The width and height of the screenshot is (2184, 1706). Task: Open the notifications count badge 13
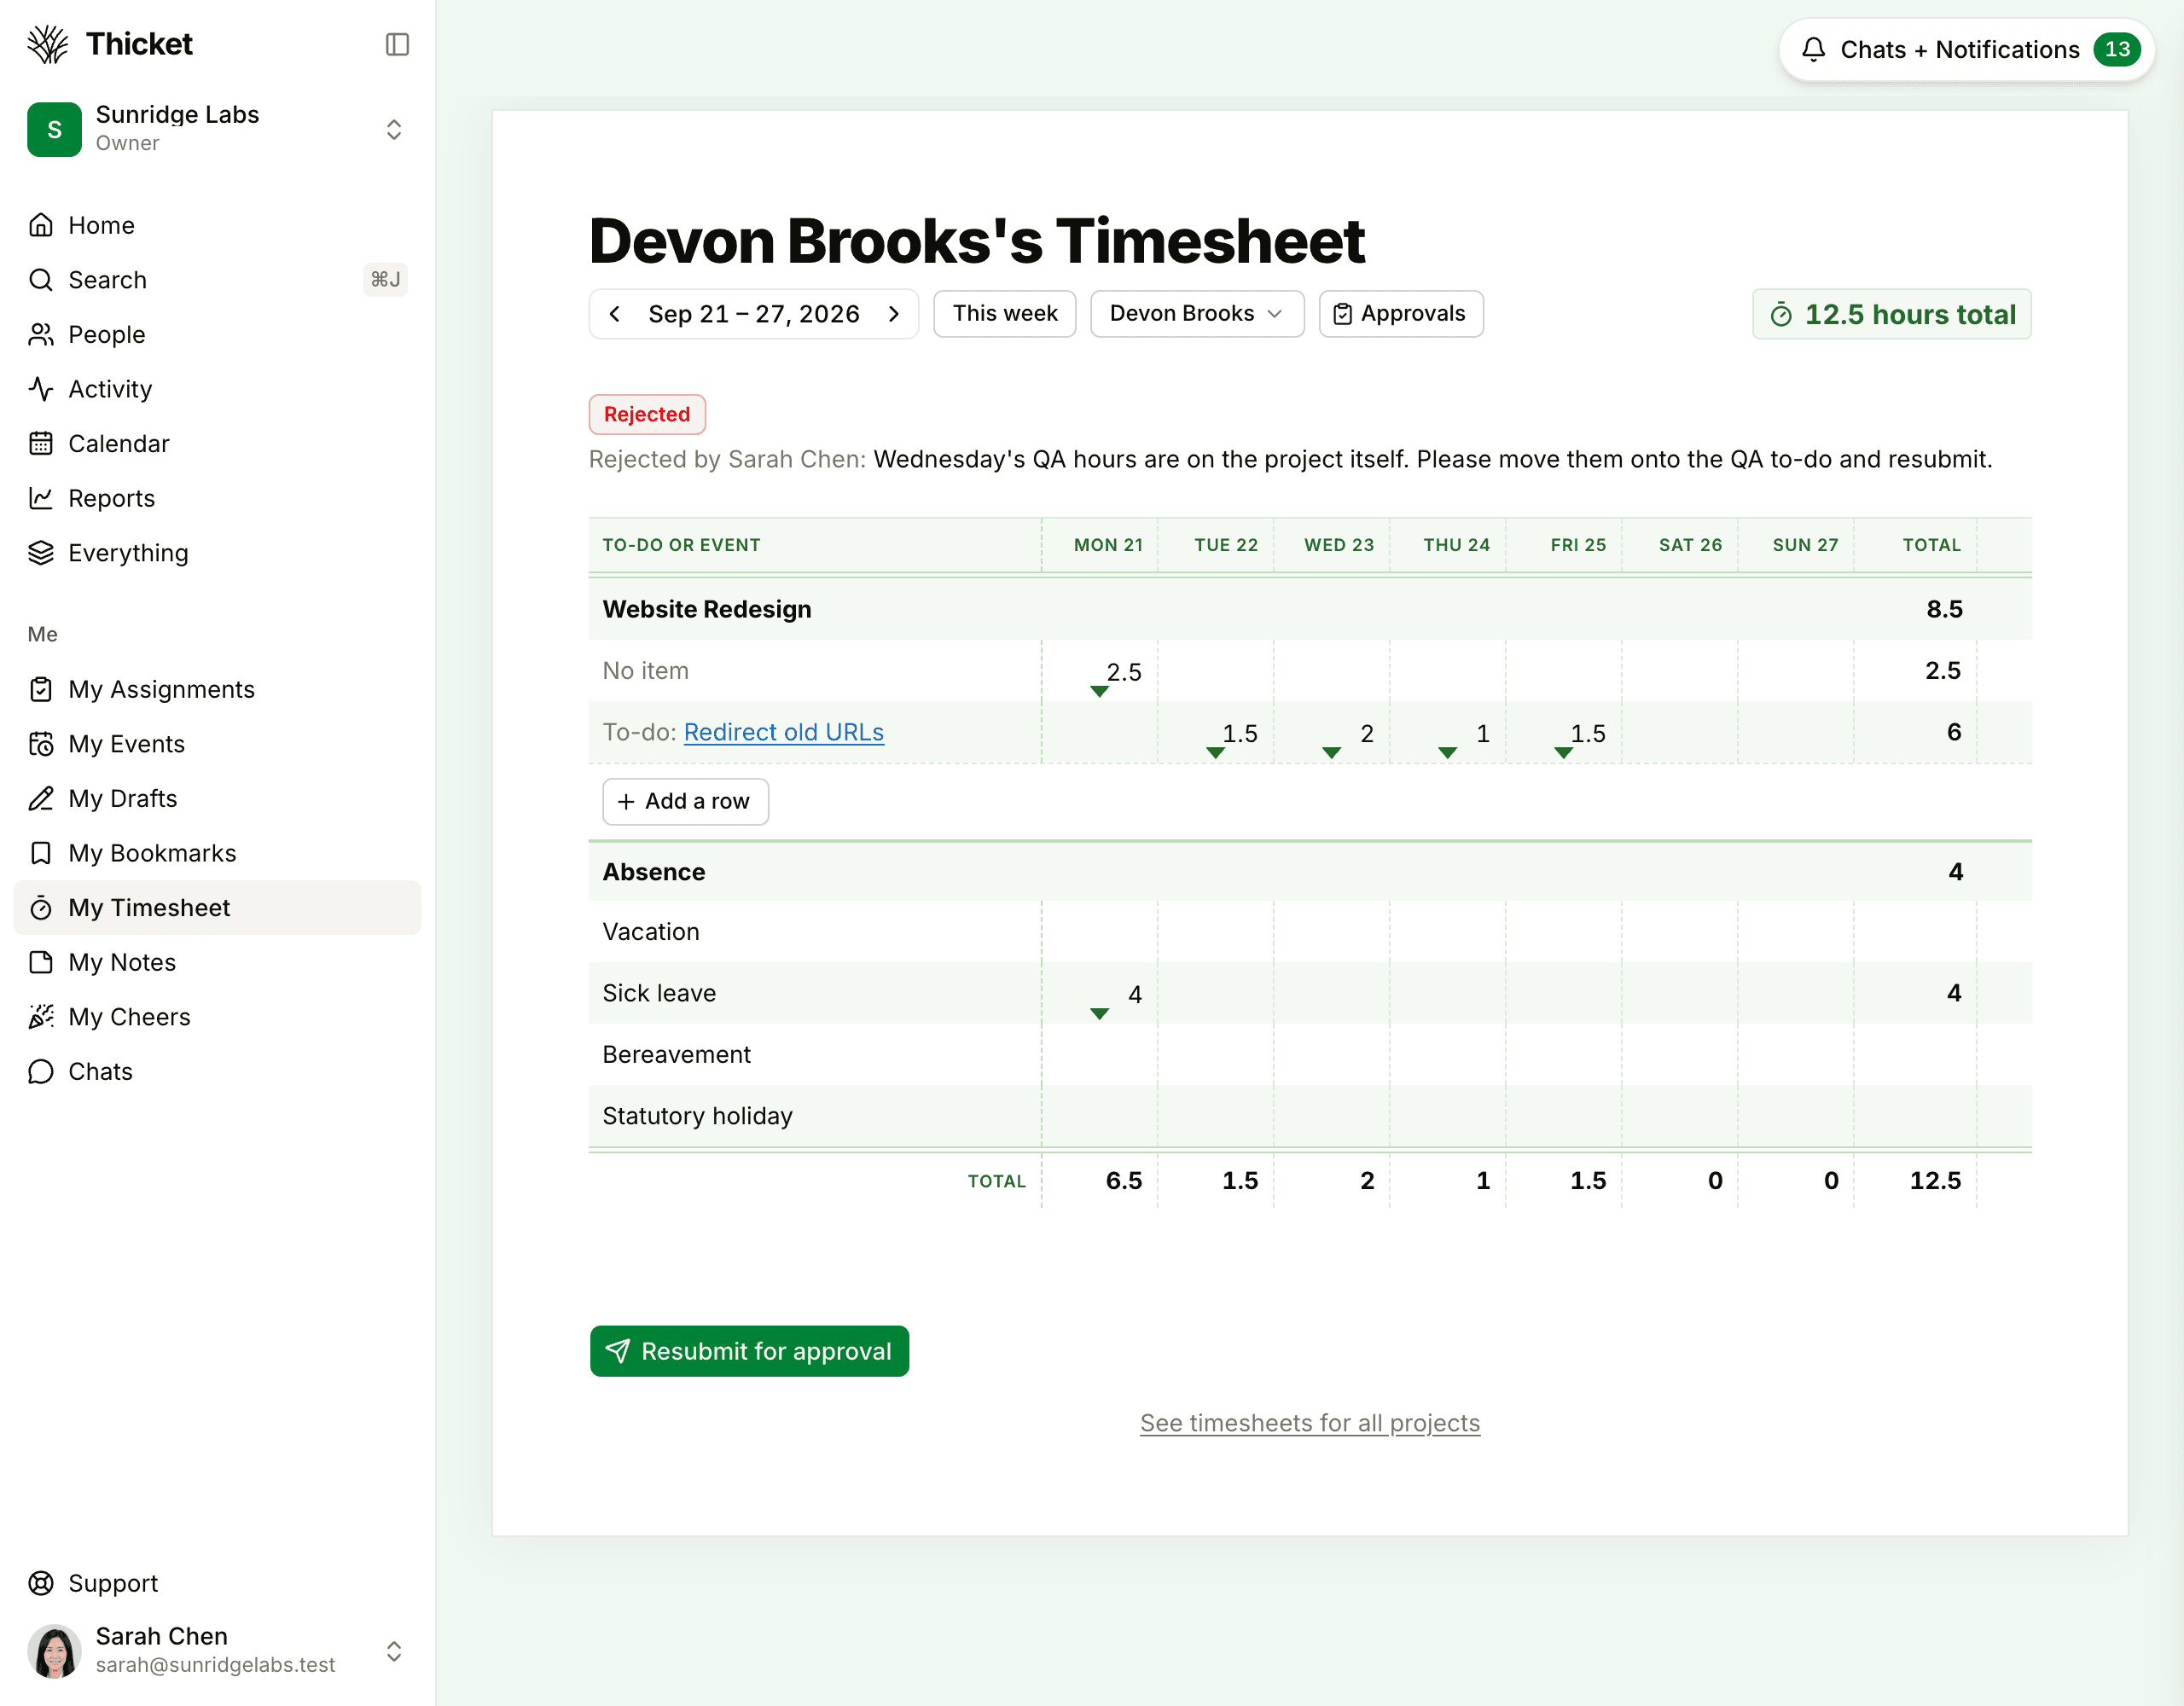[2117, 49]
